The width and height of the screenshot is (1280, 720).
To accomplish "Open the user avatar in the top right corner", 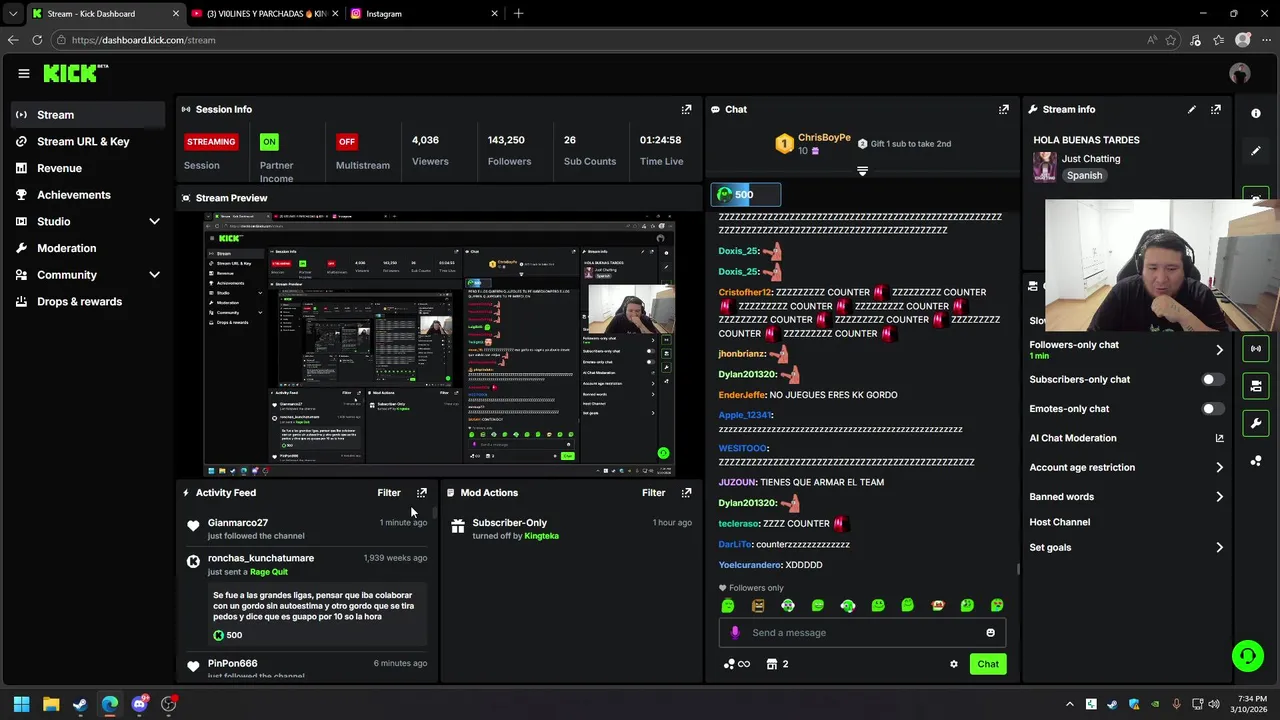I will pyautogui.click(x=1240, y=73).
